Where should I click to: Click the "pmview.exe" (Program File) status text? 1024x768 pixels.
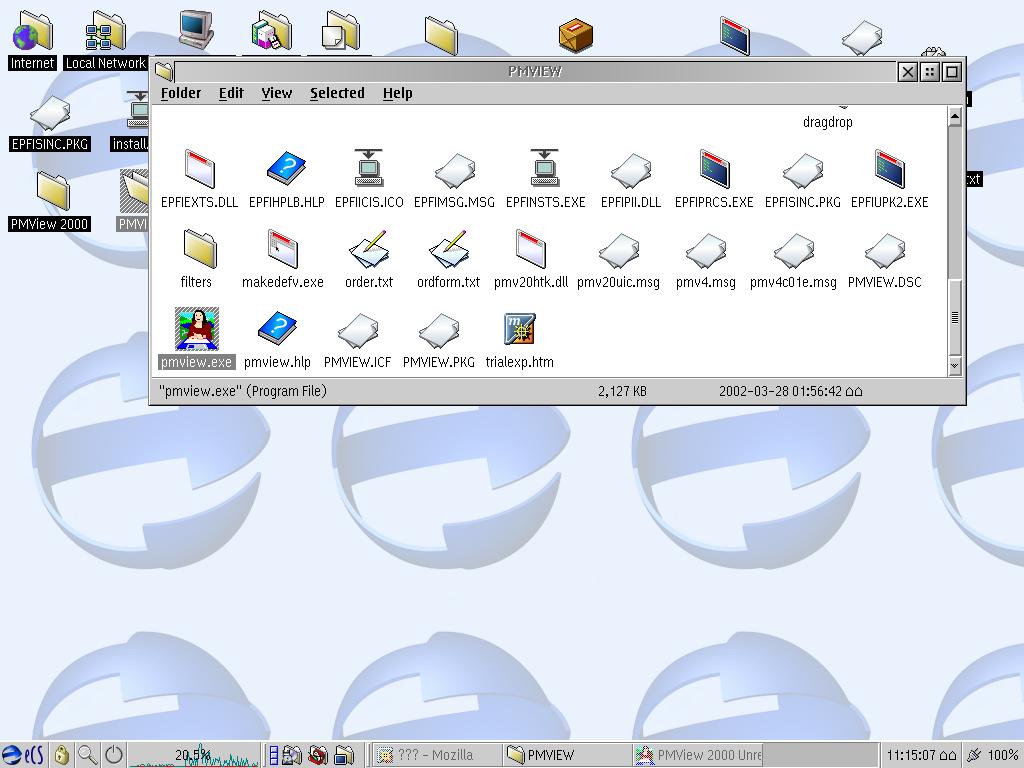click(242, 391)
